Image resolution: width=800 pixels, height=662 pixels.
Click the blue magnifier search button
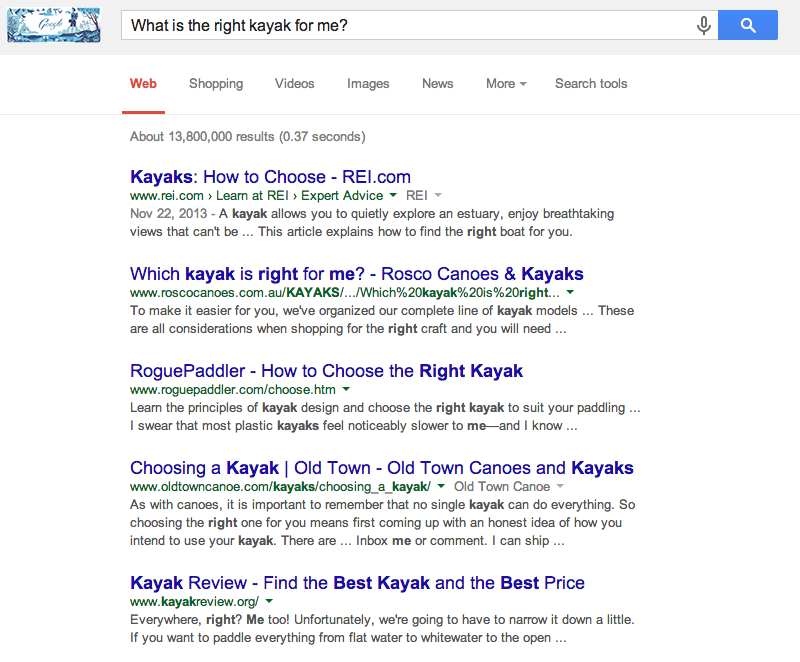[x=747, y=25]
